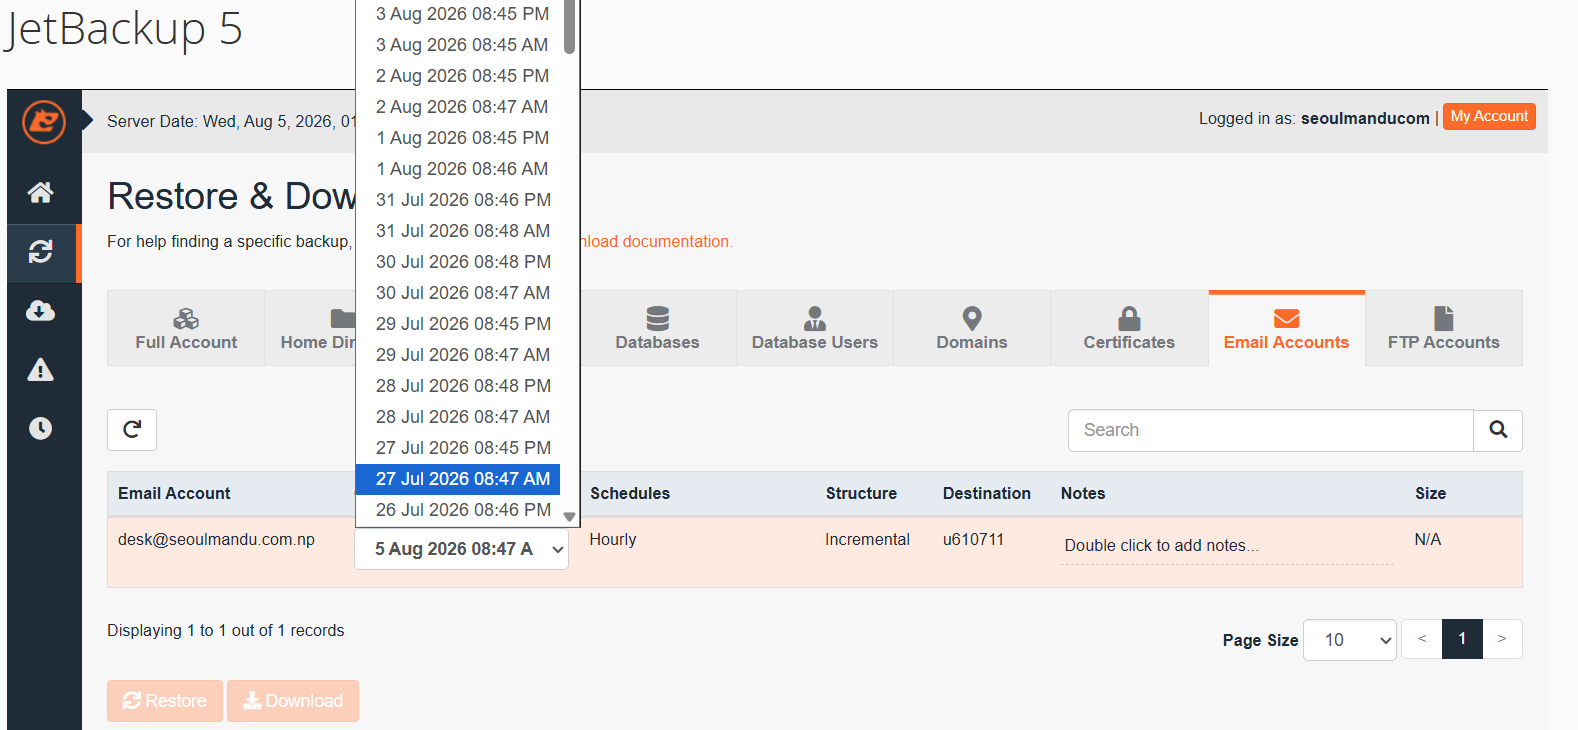
Task: Choose backup 28 Jul 2026 08:48 PM
Action: pyautogui.click(x=458, y=386)
